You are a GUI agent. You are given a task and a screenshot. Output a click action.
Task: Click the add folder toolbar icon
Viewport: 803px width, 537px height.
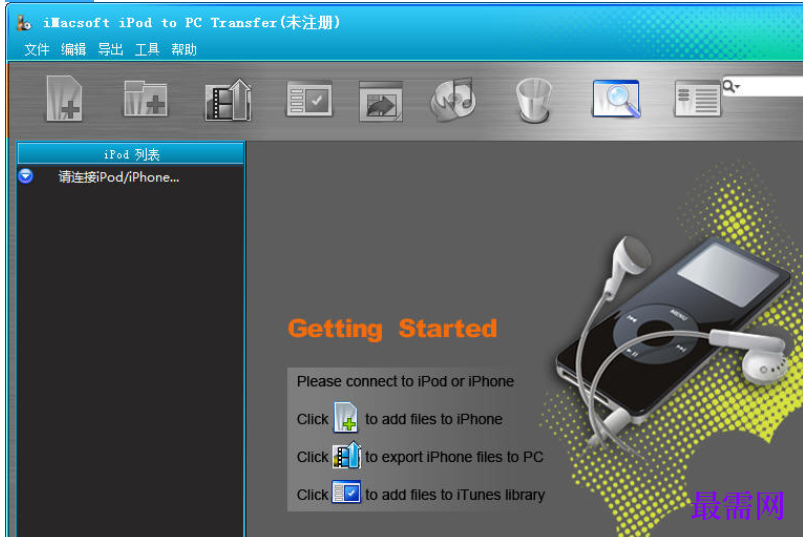pos(145,98)
